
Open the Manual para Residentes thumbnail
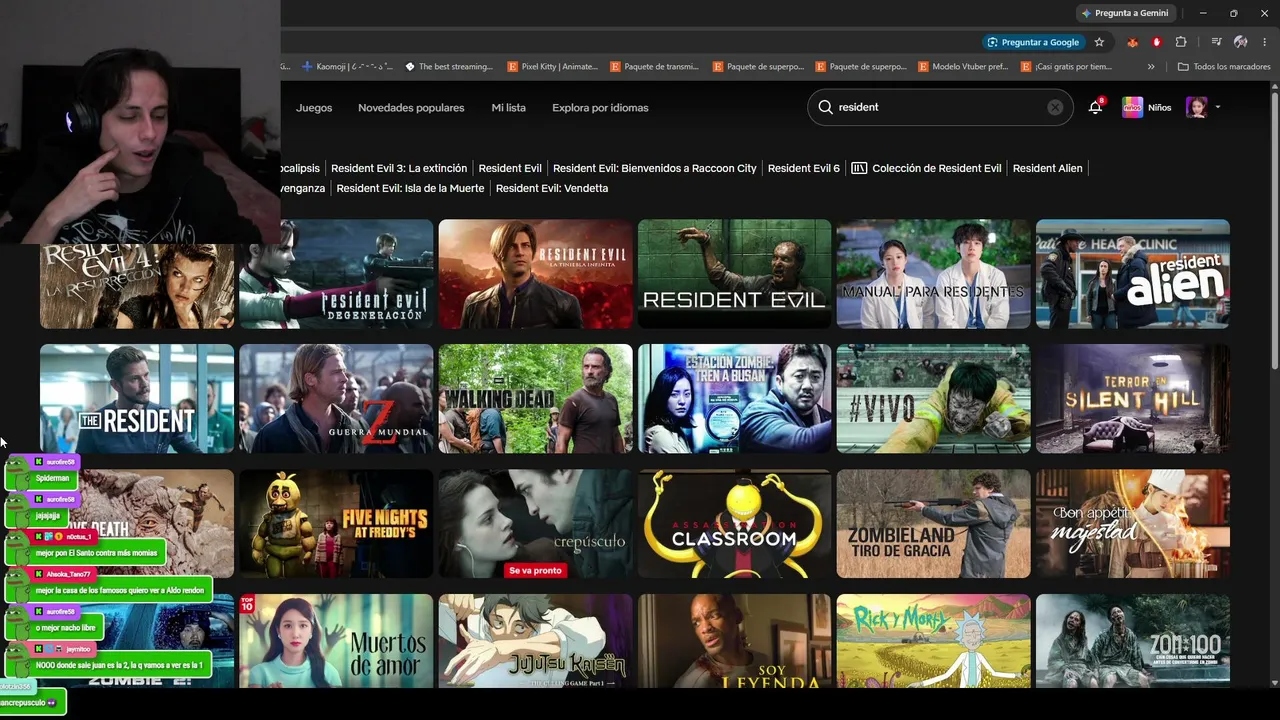coord(933,274)
